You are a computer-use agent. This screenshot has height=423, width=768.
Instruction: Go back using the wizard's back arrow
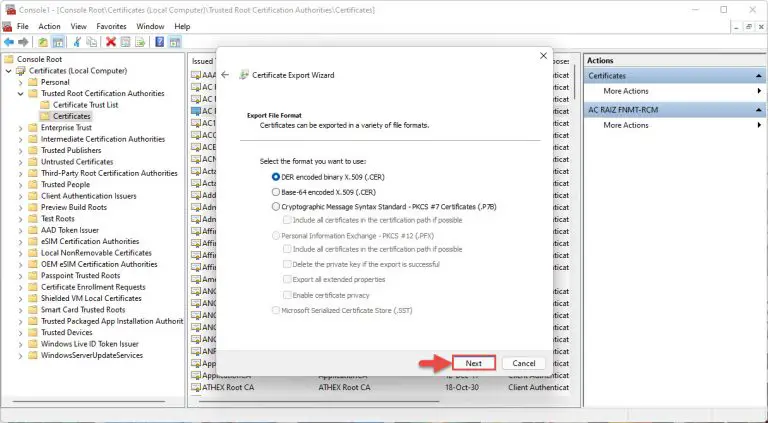point(226,75)
